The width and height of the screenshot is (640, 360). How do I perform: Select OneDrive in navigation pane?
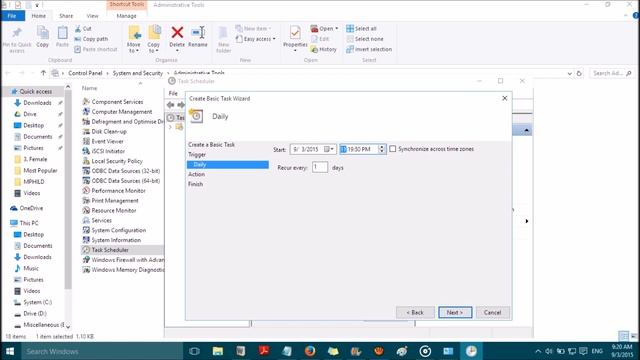pos(31,208)
